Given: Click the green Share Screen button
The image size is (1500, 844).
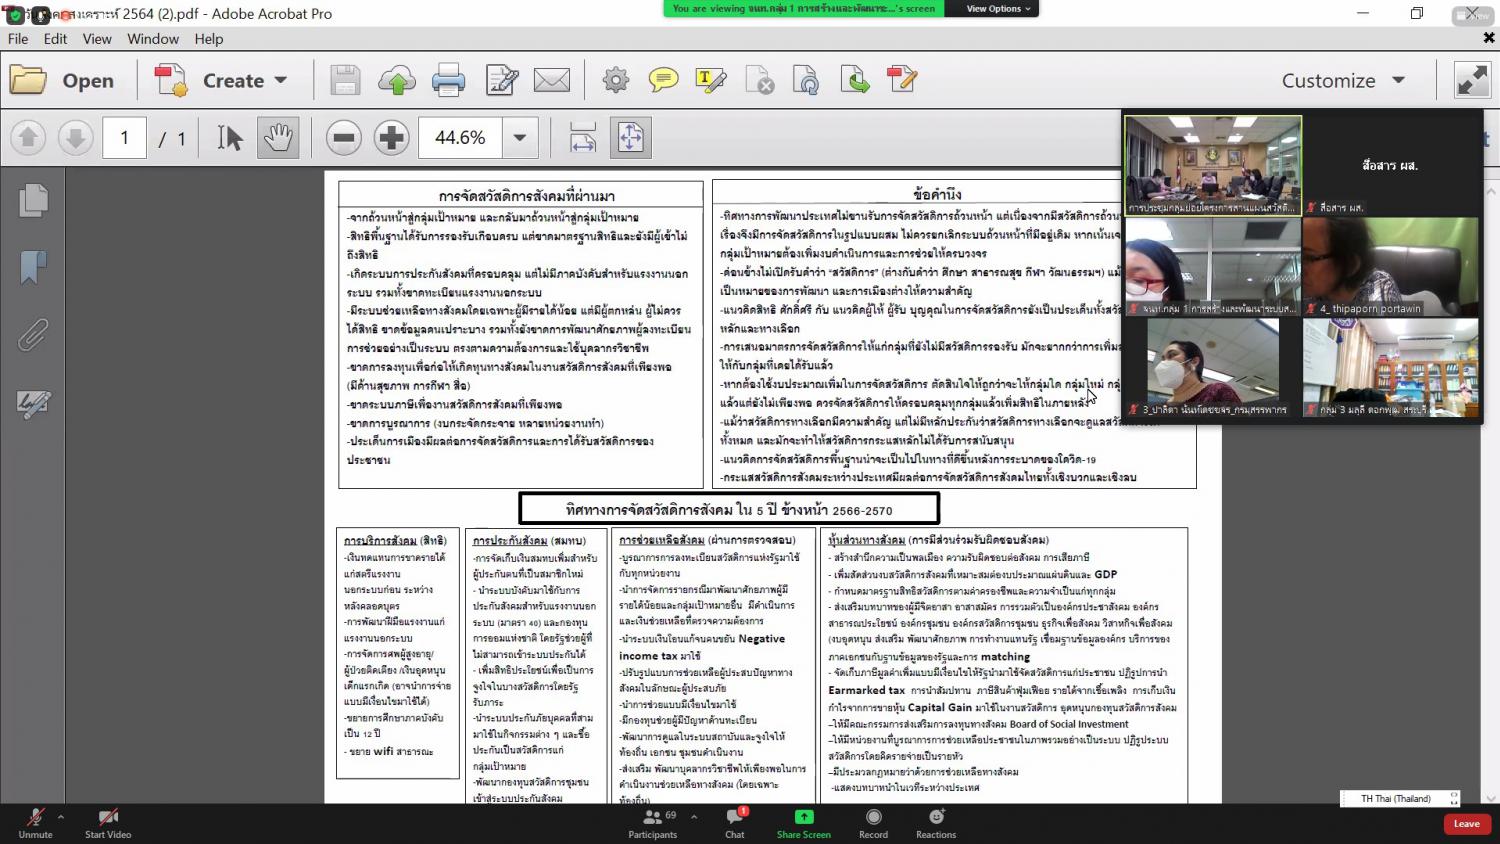Looking at the screenshot, I should pos(804,824).
